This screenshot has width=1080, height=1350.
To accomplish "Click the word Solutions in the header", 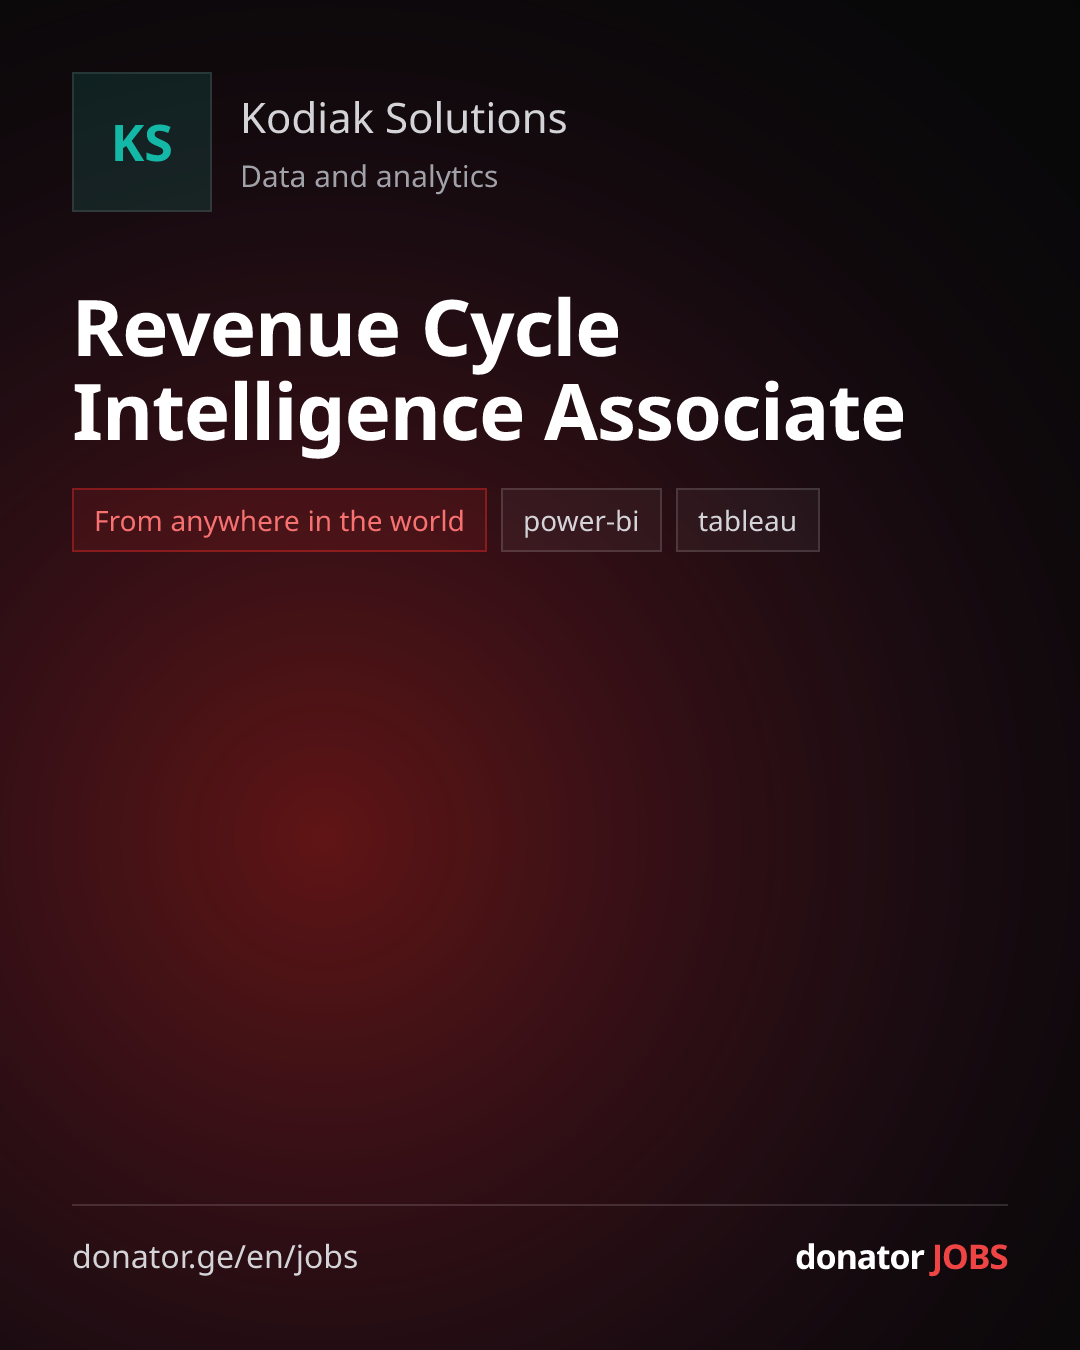I will pos(476,118).
